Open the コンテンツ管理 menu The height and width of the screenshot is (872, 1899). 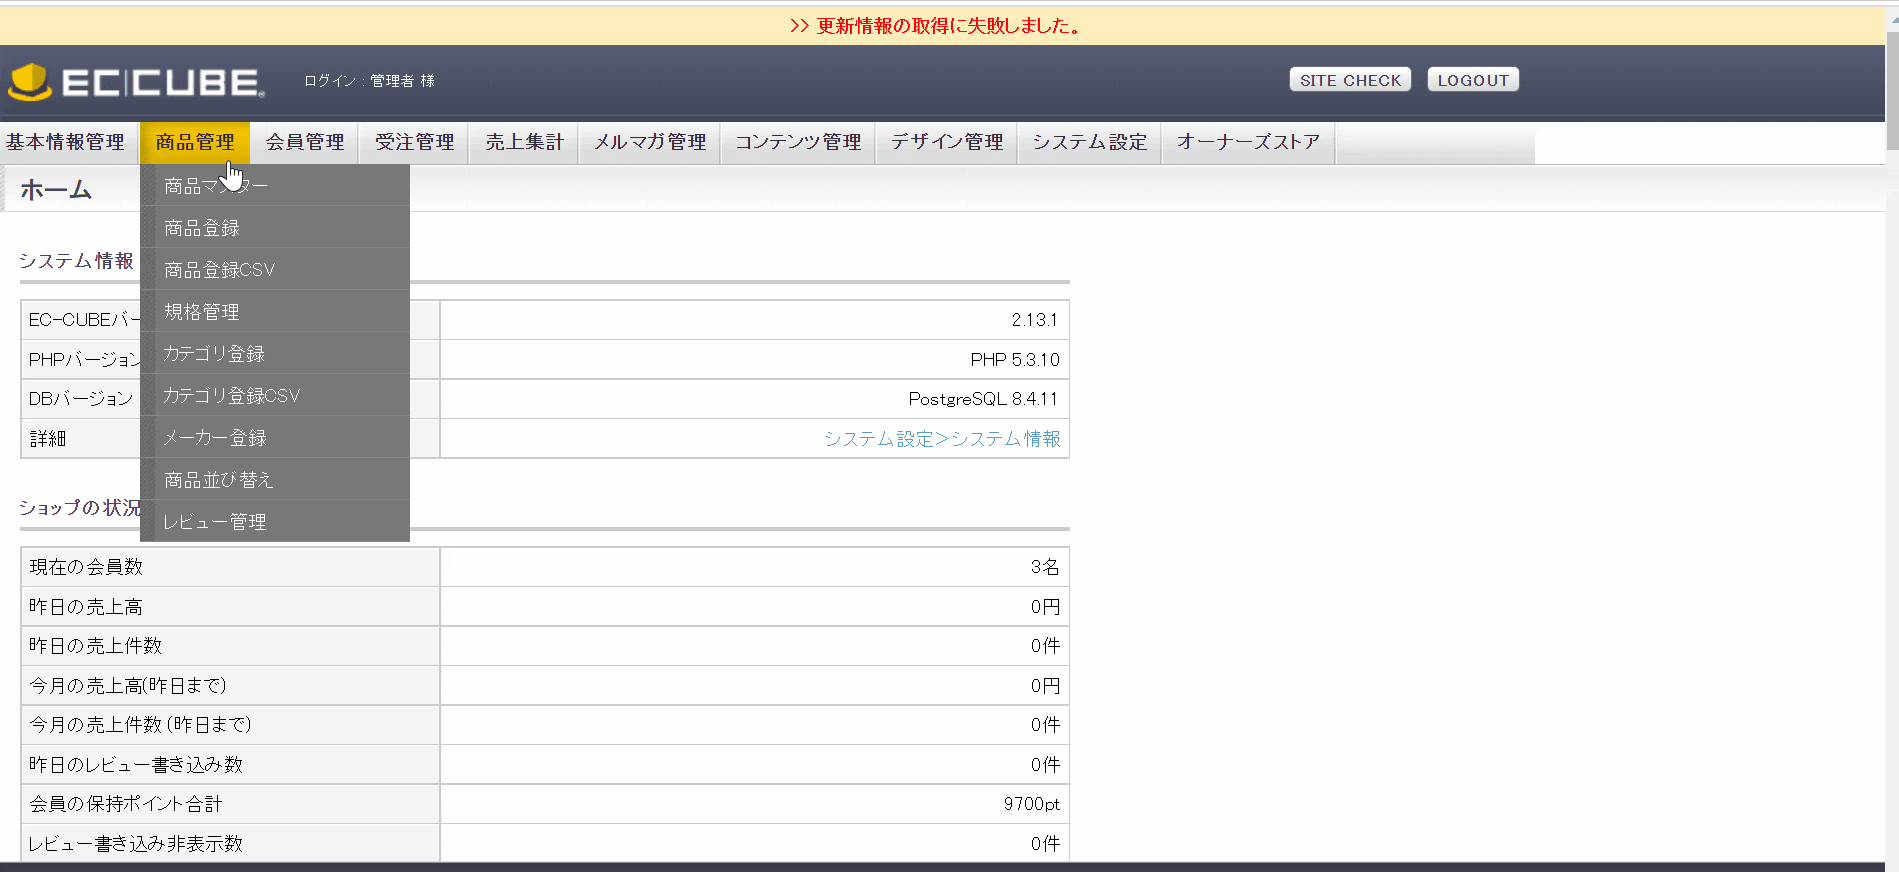click(798, 142)
